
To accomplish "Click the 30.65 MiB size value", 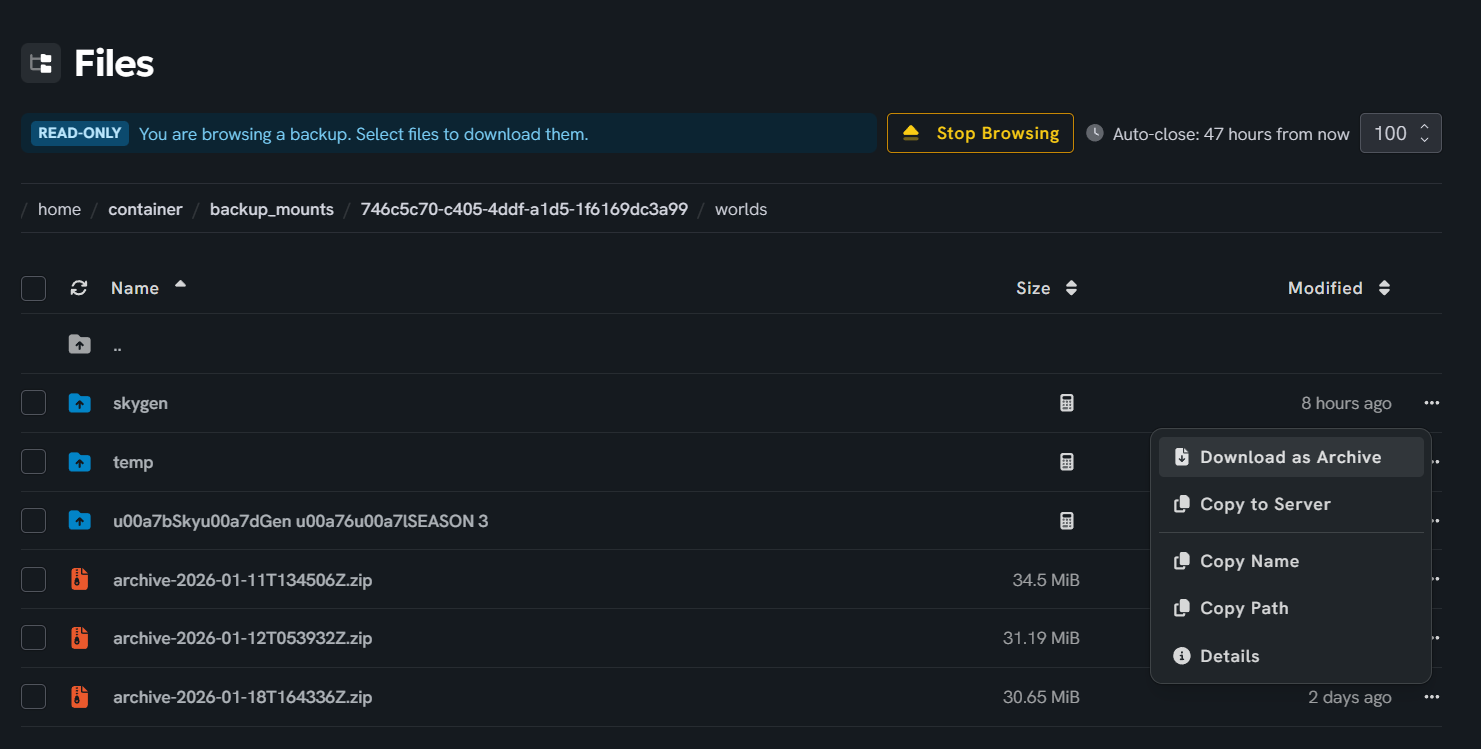I will pos(1041,697).
